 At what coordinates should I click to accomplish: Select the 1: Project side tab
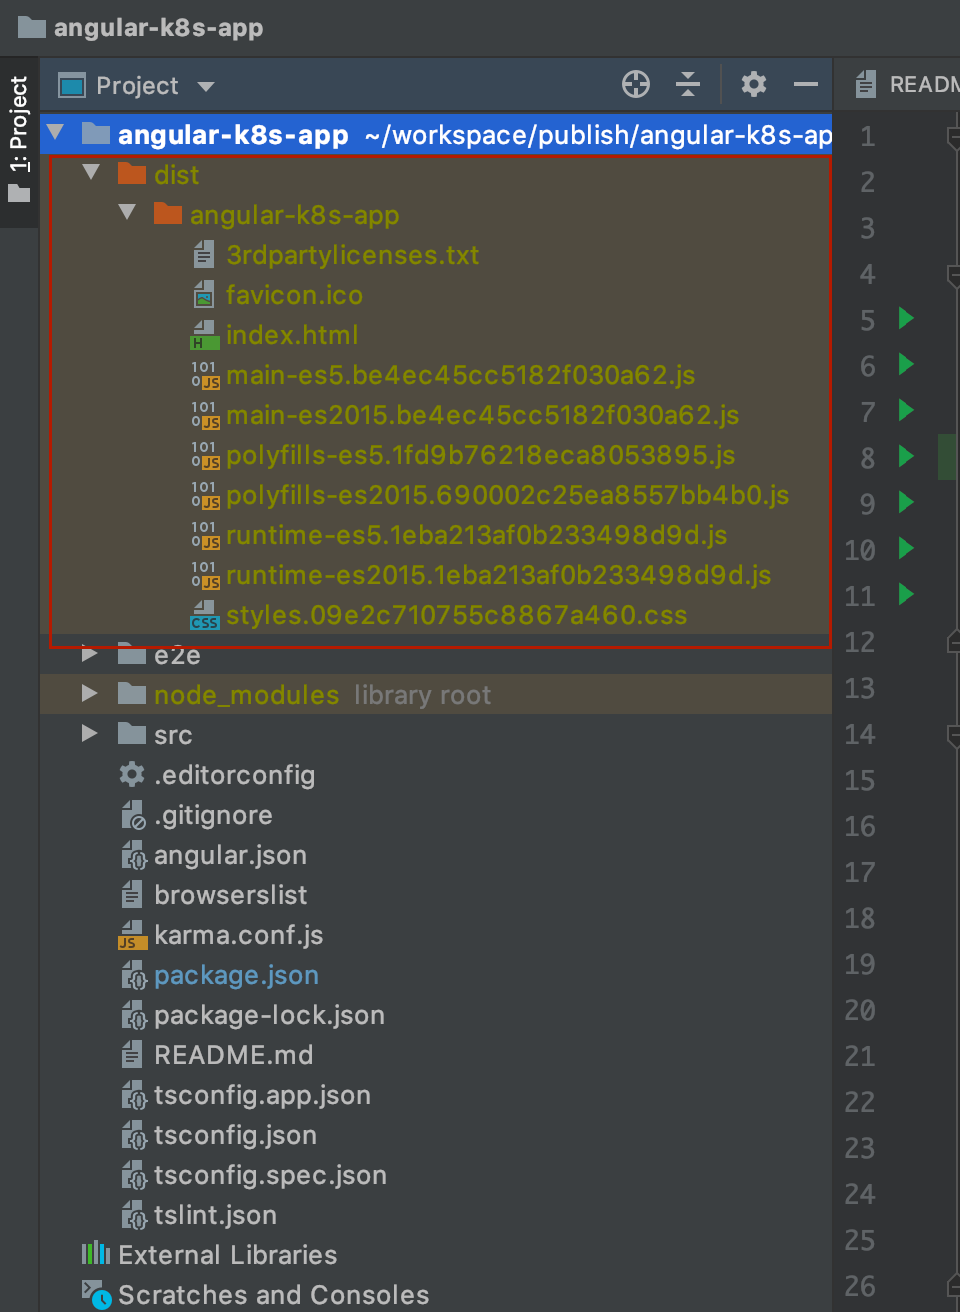[19, 140]
